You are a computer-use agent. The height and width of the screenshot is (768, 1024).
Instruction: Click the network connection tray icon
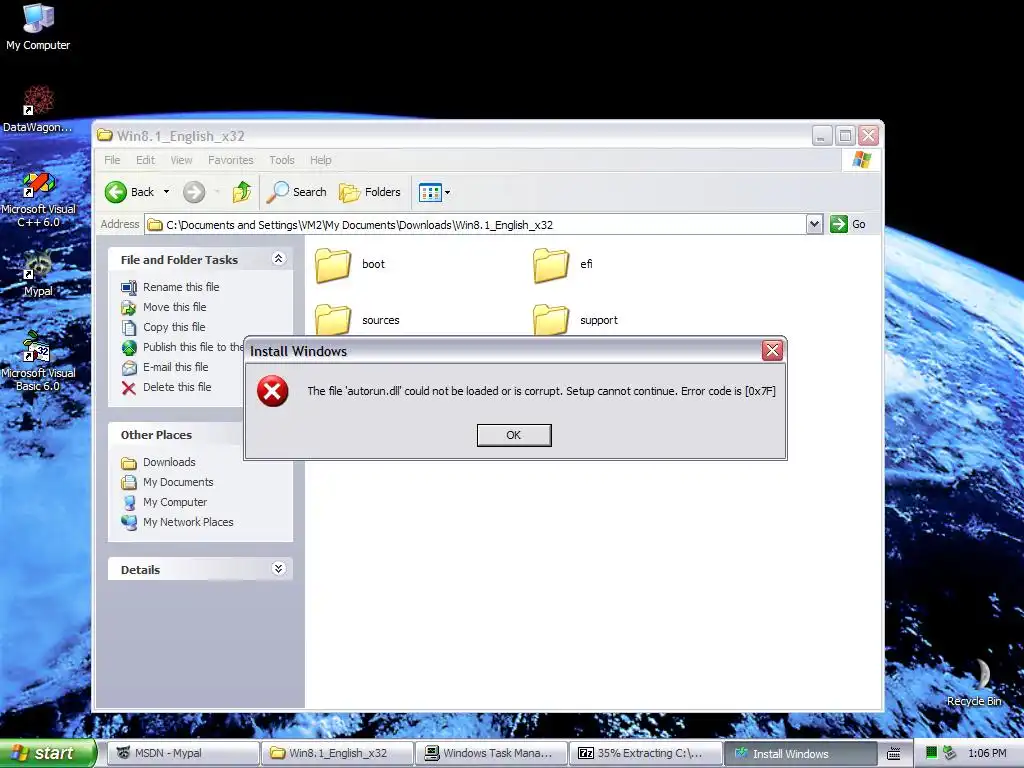(x=949, y=753)
